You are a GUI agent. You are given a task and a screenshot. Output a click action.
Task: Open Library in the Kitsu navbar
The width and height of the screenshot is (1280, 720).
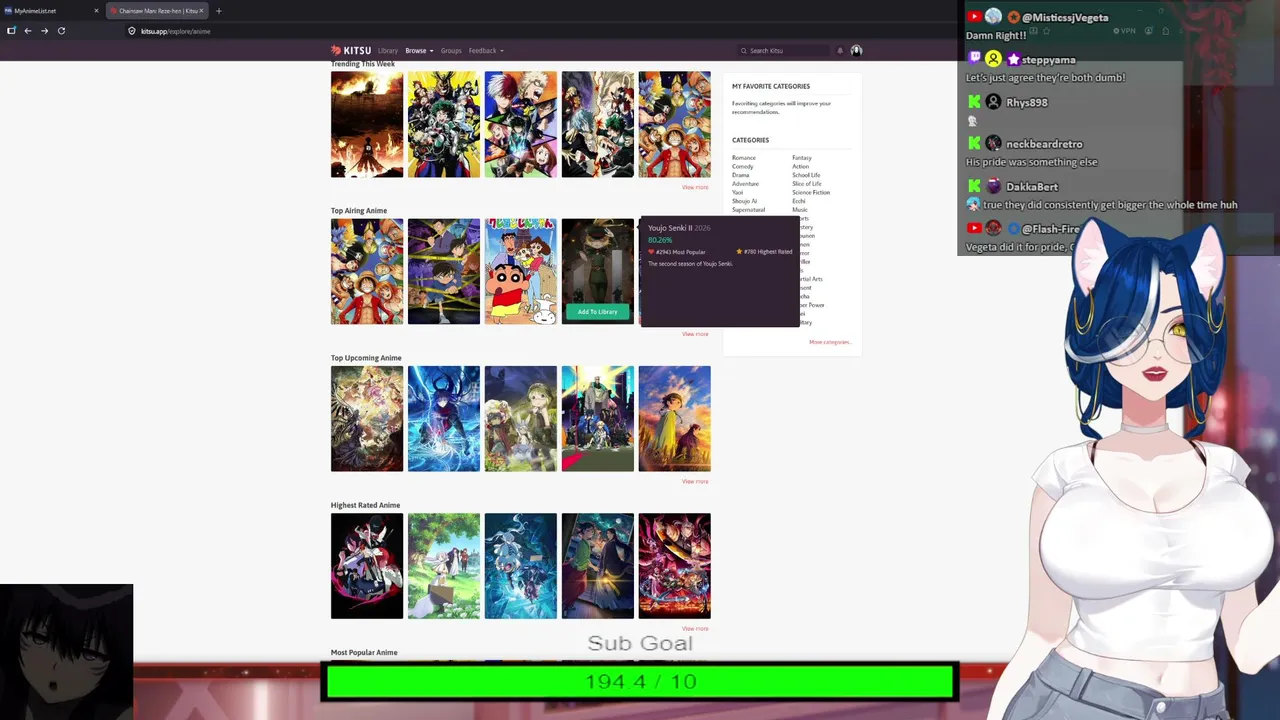[x=388, y=51]
